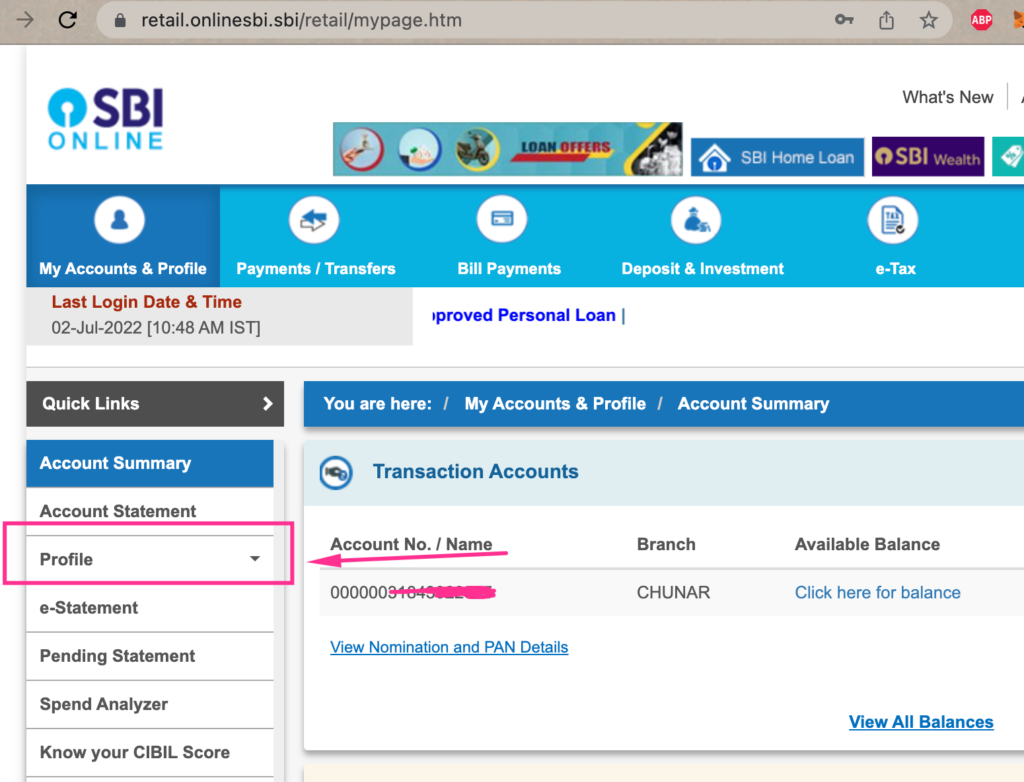Image resolution: width=1024 pixels, height=782 pixels.
Task: Click here for balance link
Action: pos(877,593)
